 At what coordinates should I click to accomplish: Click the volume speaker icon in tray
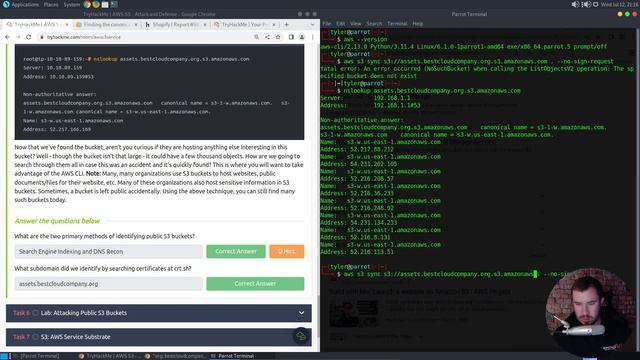[x=575, y=4]
